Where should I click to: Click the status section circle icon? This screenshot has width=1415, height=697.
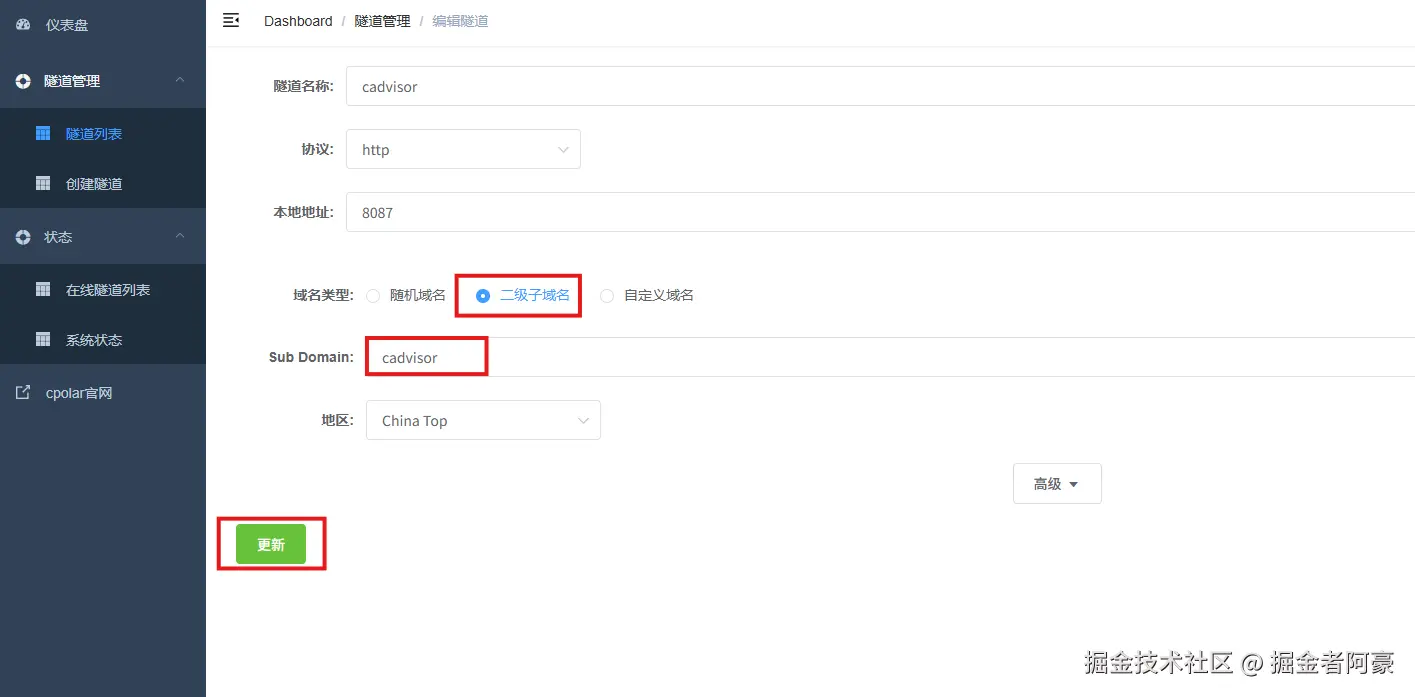pos(23,237)
